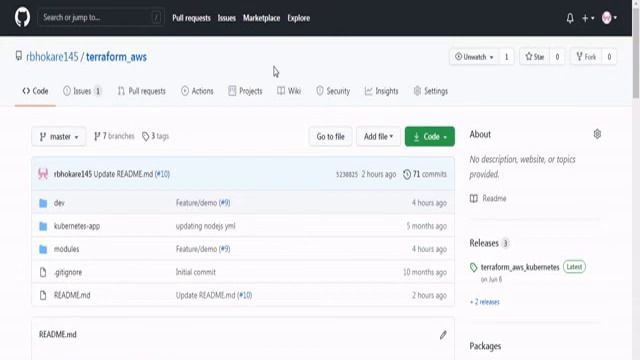Open pull request #10 in latest commit

click(162, 174)
